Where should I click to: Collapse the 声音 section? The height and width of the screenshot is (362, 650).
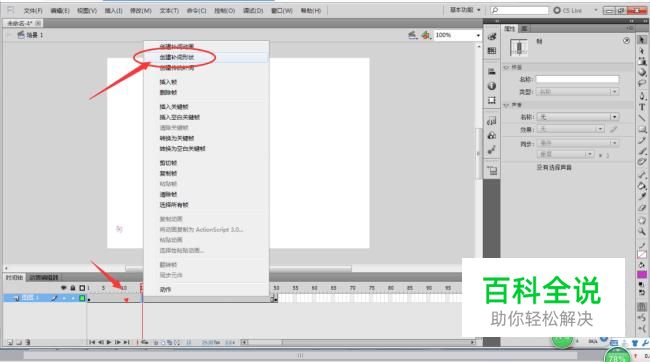507,105
